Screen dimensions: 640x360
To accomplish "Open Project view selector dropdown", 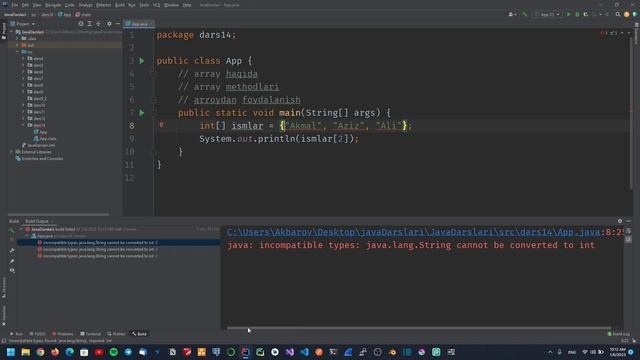I will (x=23, y=24).
